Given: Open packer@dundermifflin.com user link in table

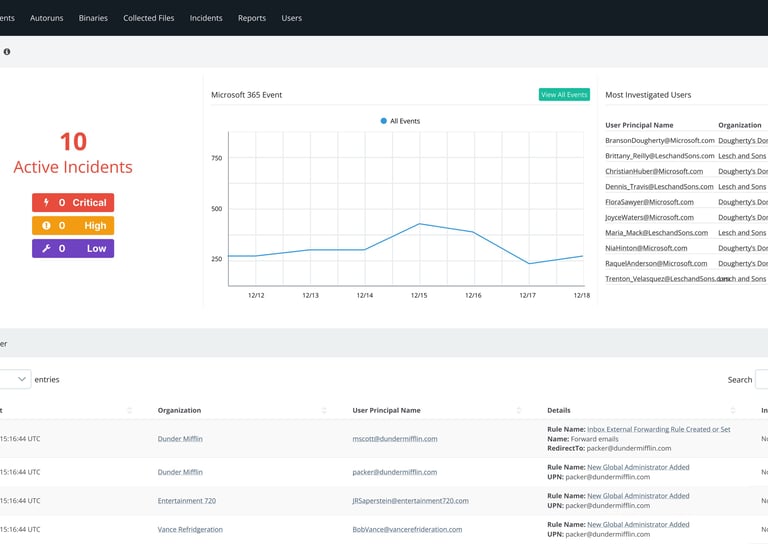Looking at the screenshot, I should 395,472.
